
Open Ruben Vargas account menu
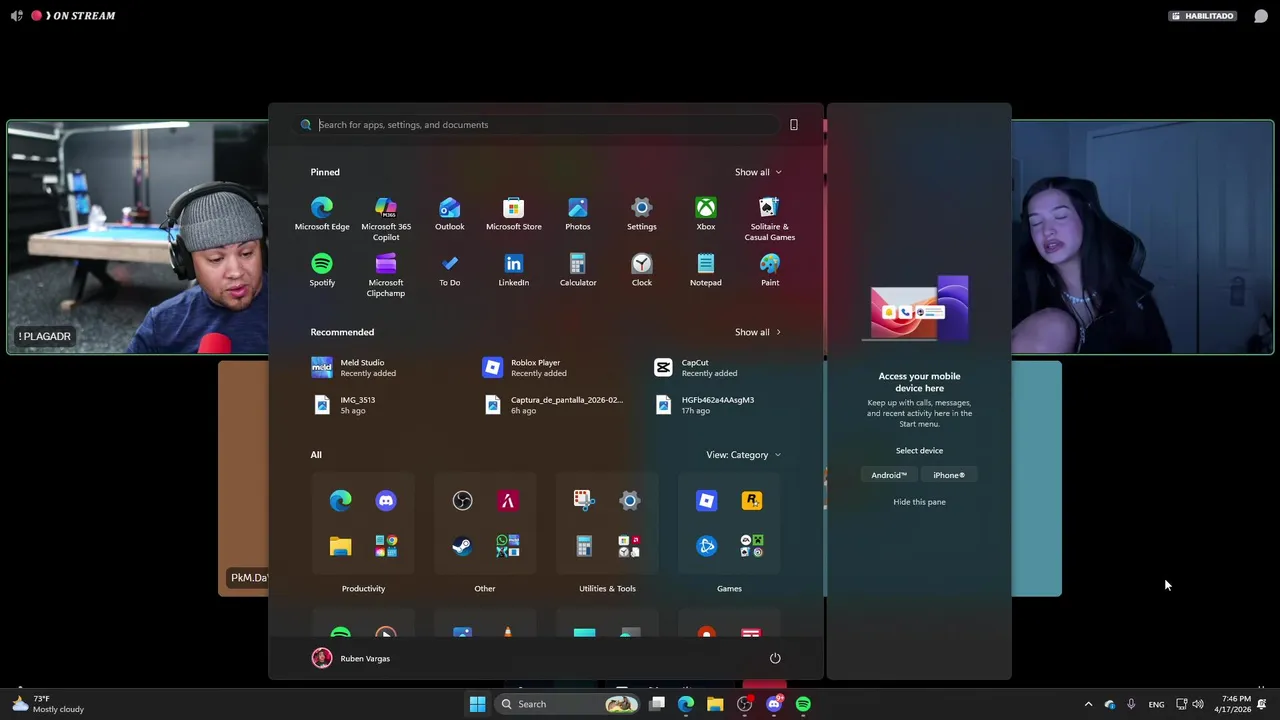tap(351, 658)
